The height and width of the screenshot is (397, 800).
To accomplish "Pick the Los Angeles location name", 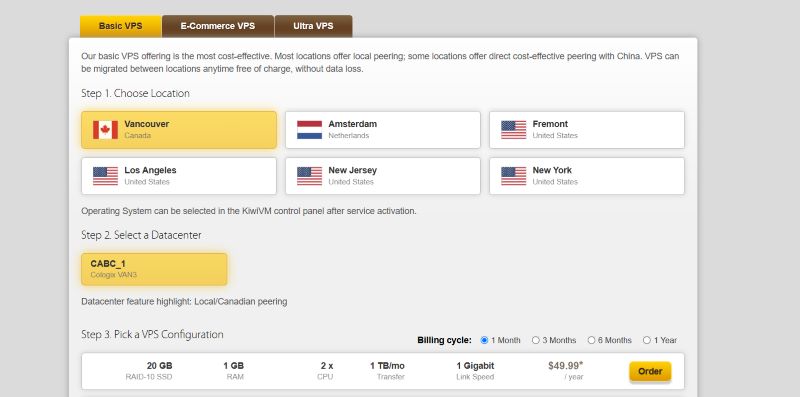I will pos(151,170).
